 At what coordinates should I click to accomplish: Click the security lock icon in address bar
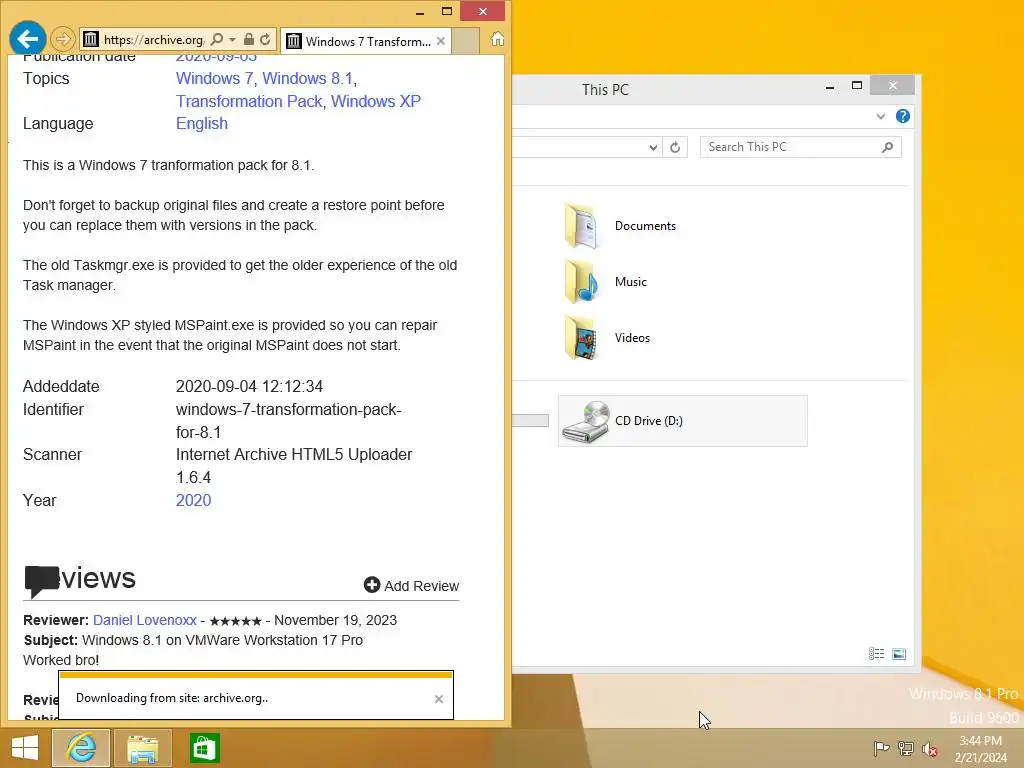[249, 40]
